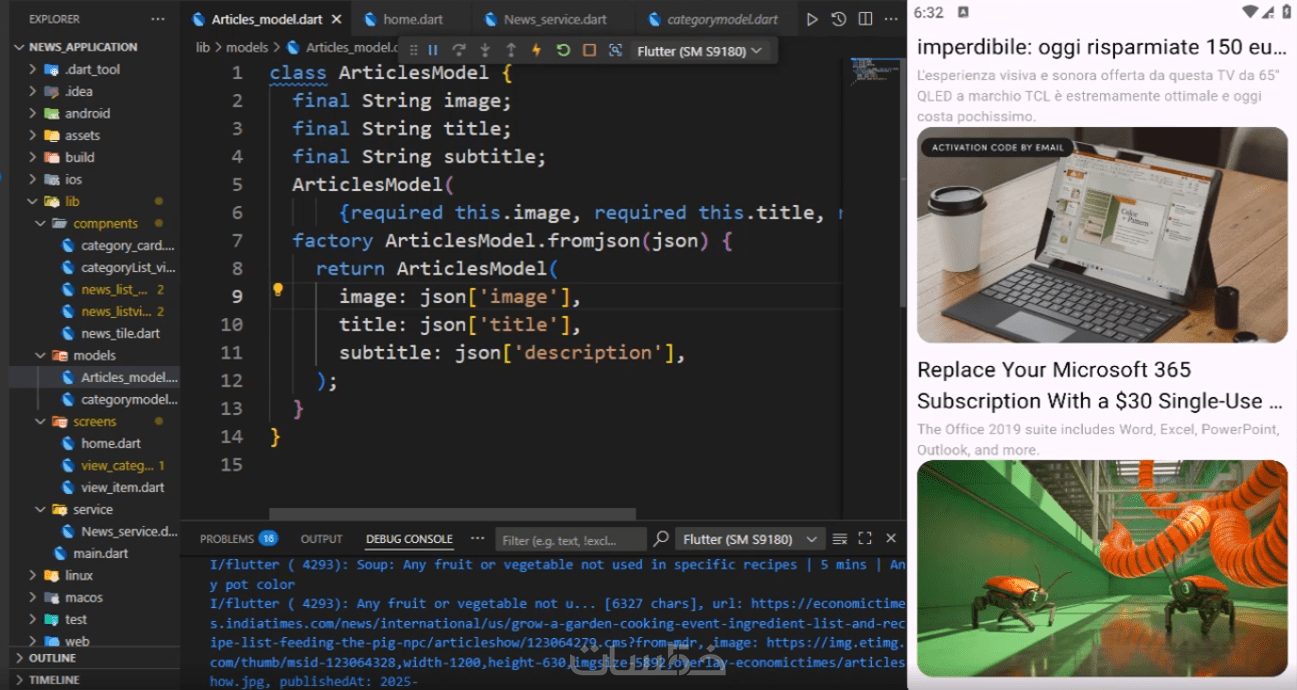1297x690 pixels.
Task: Click the lightbulb quick-fix icon on line 9
Action: coord(279,290)
